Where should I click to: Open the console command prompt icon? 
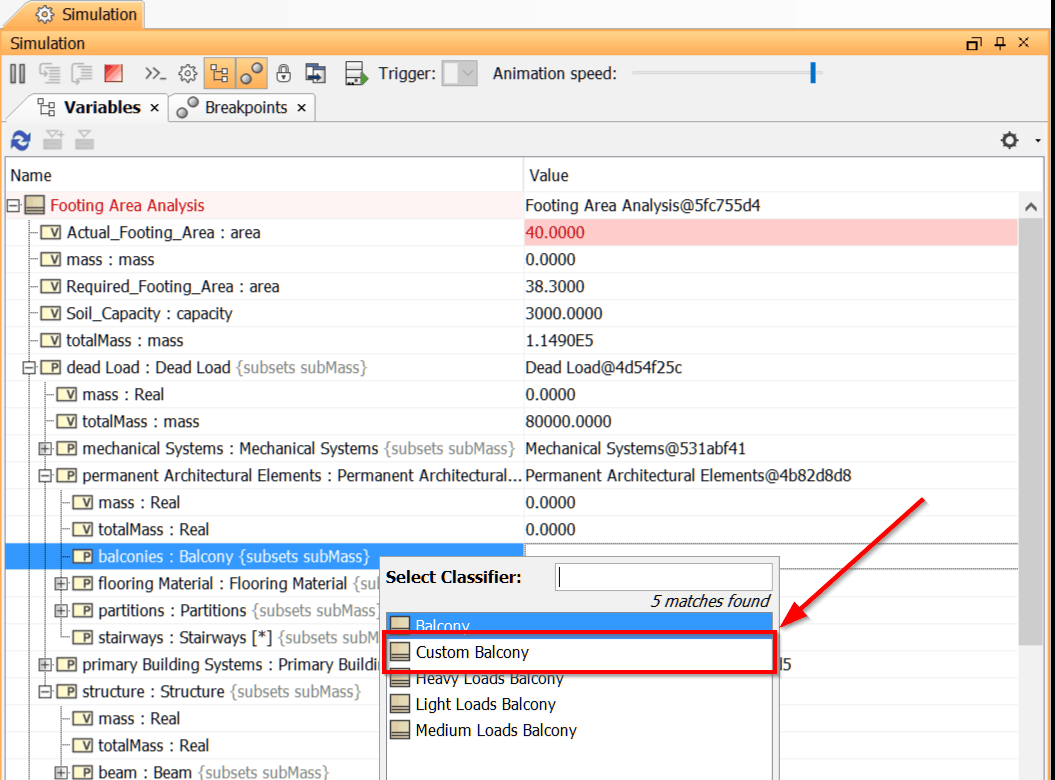tap(155, 73)
